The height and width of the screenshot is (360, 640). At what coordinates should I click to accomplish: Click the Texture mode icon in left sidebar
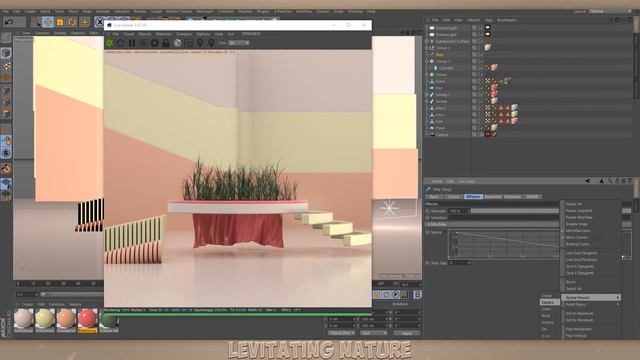[x=6, y=65]
